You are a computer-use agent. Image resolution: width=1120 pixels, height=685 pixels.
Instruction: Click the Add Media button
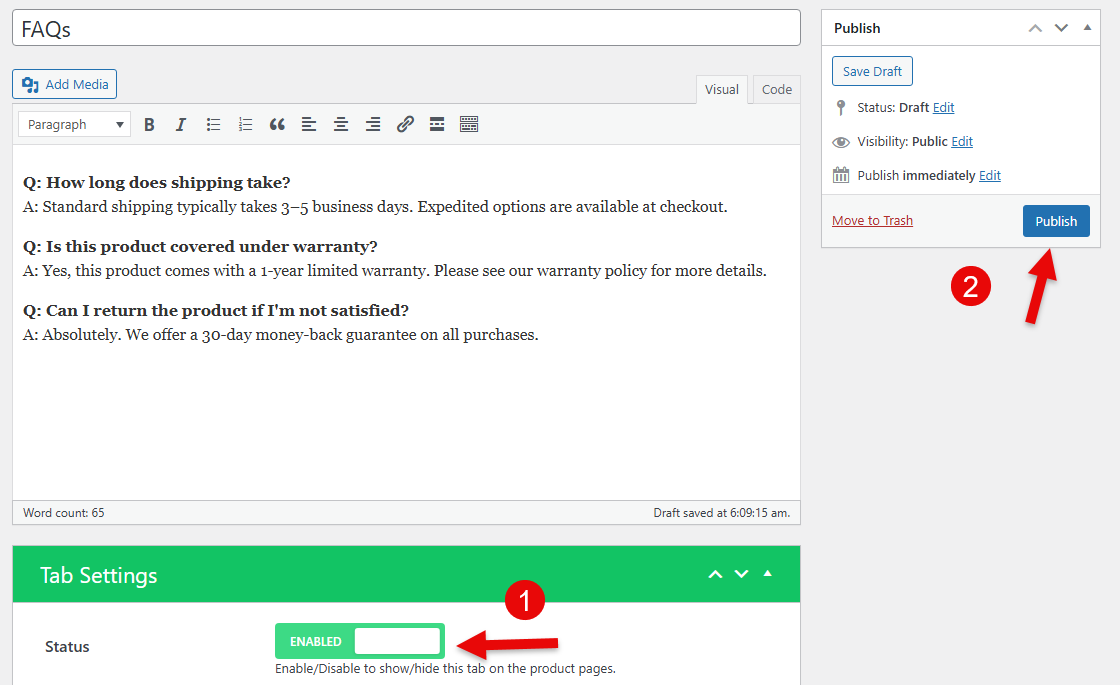[x=64, y=84]
